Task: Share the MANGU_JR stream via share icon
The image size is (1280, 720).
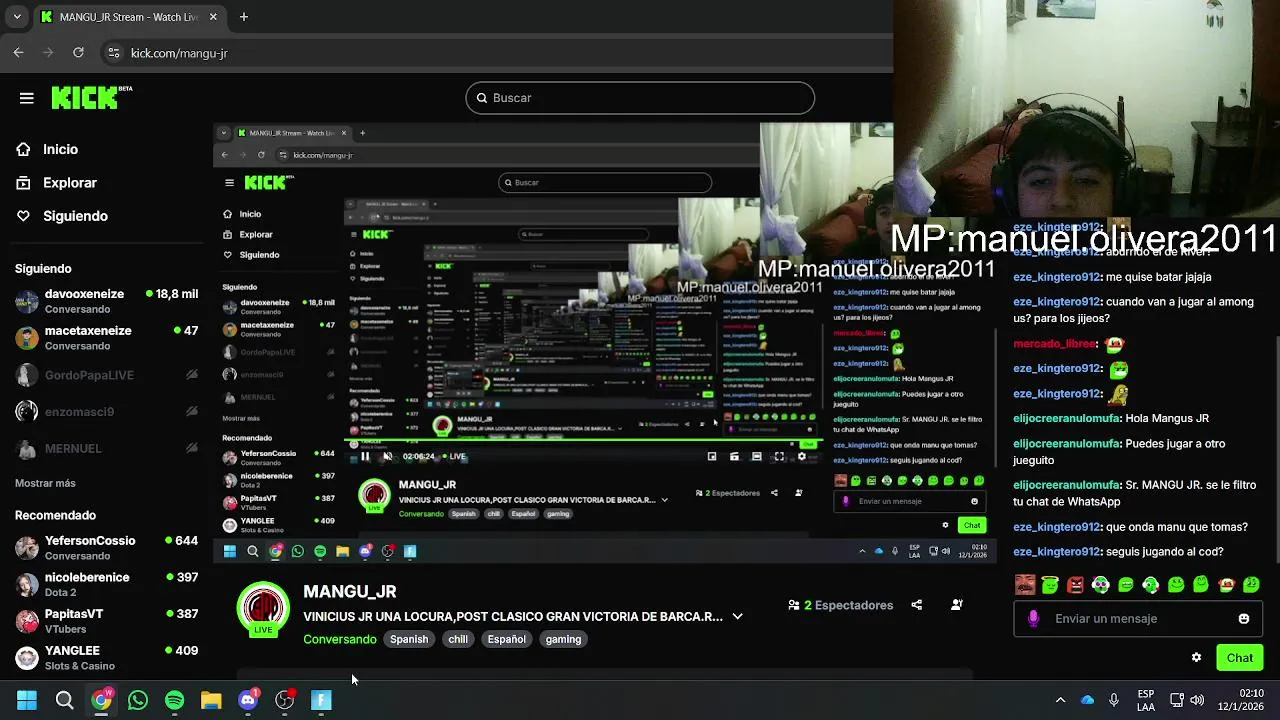Action: click(916, 605)
